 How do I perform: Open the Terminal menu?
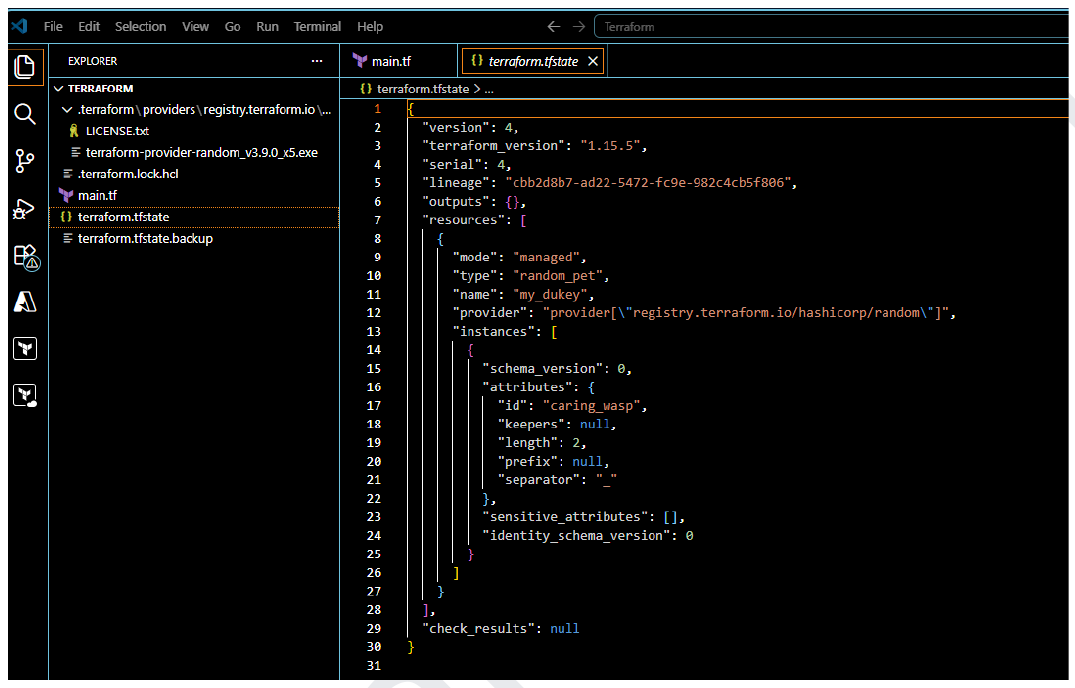coord(317,26)
